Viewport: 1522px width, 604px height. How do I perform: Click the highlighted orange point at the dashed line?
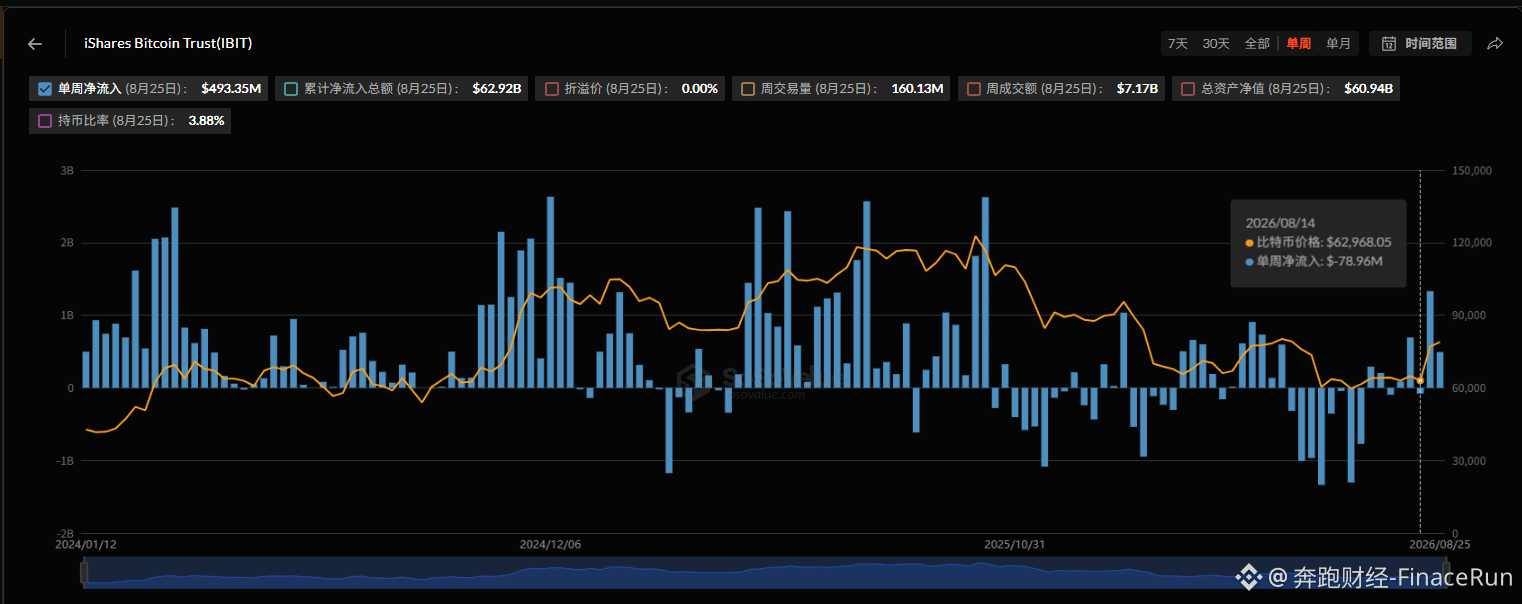[x=1420, y=380]
